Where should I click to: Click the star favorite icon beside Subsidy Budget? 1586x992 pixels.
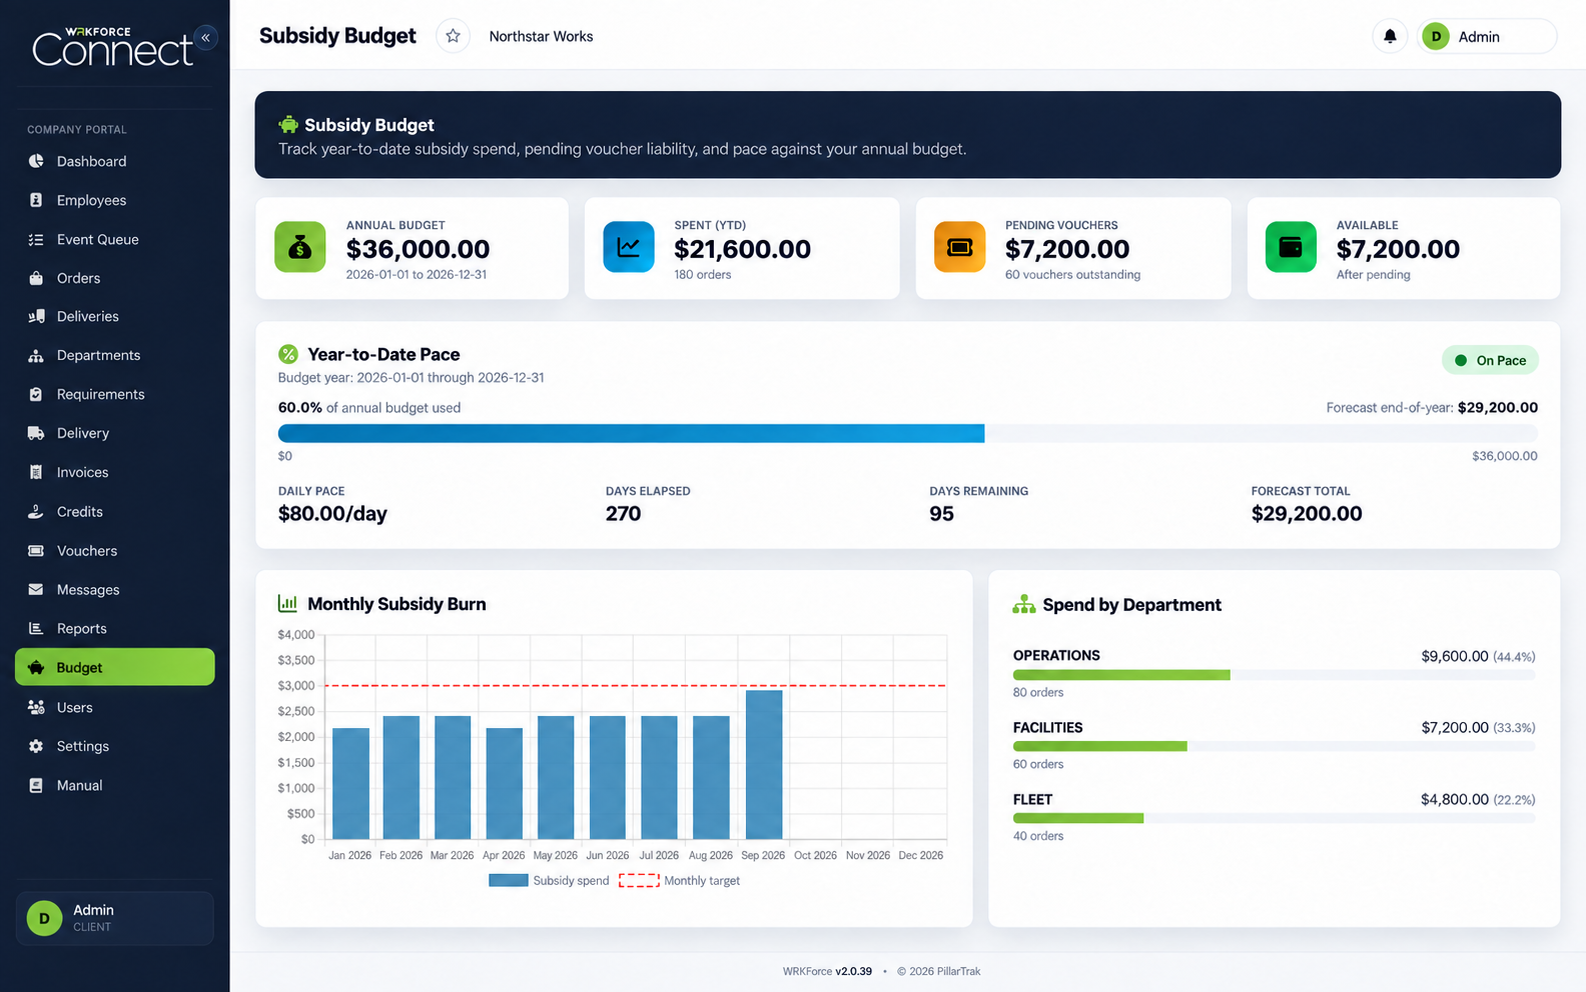pyautogui.click(x=453, y=36)
